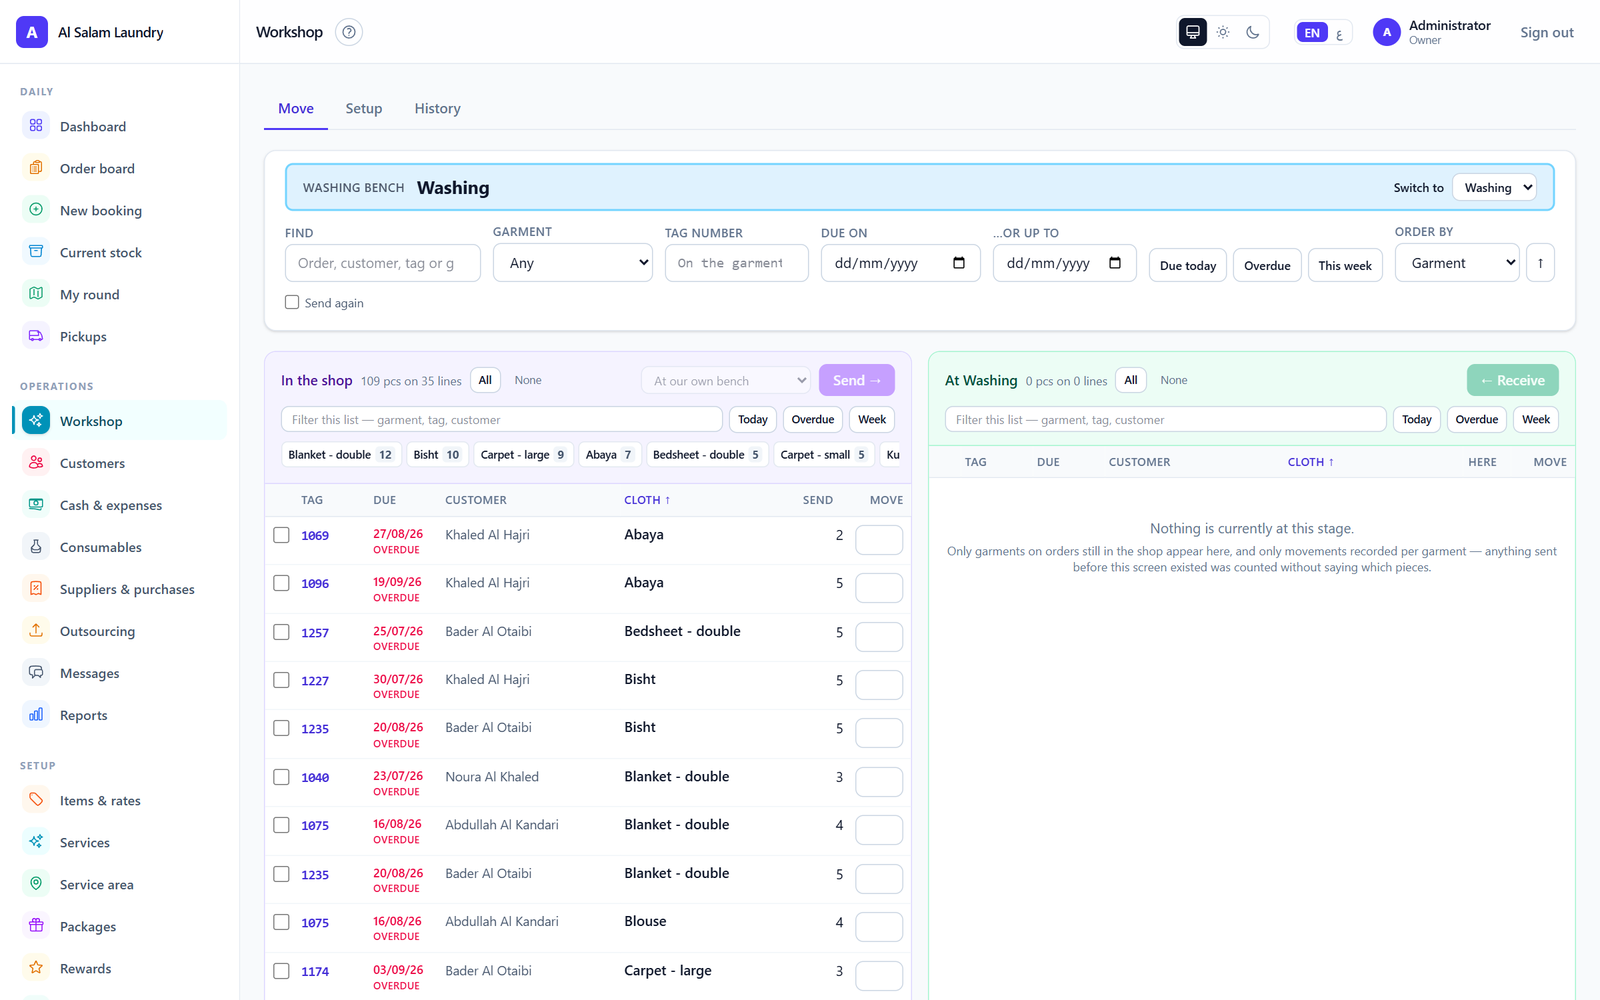Open the Switch to Washing dropdown

point(1494,188)
